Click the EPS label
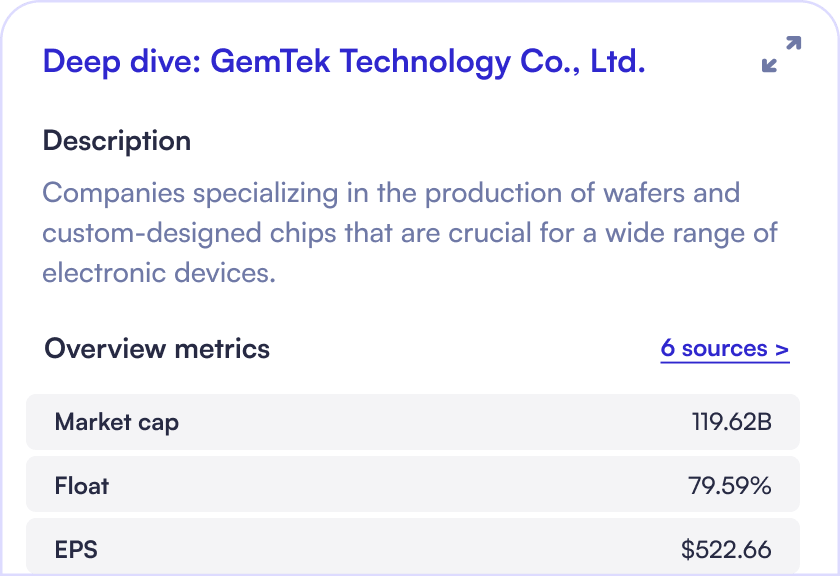840x576 pixels. (x=76, y=549)
